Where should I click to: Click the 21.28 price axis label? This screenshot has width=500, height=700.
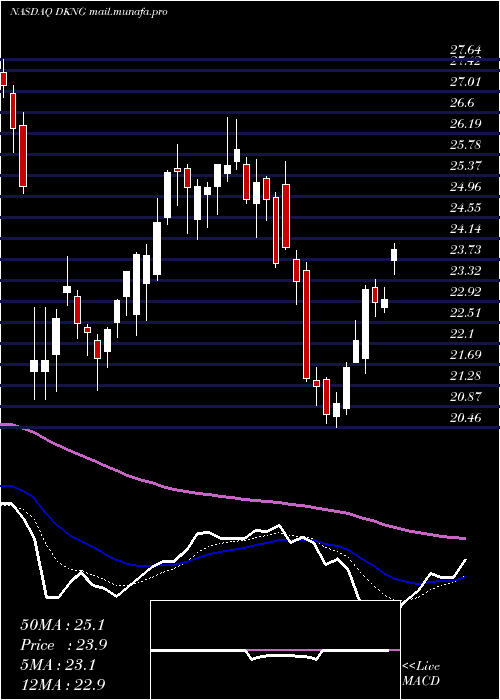pyautogui.click(x=467, y=375)
